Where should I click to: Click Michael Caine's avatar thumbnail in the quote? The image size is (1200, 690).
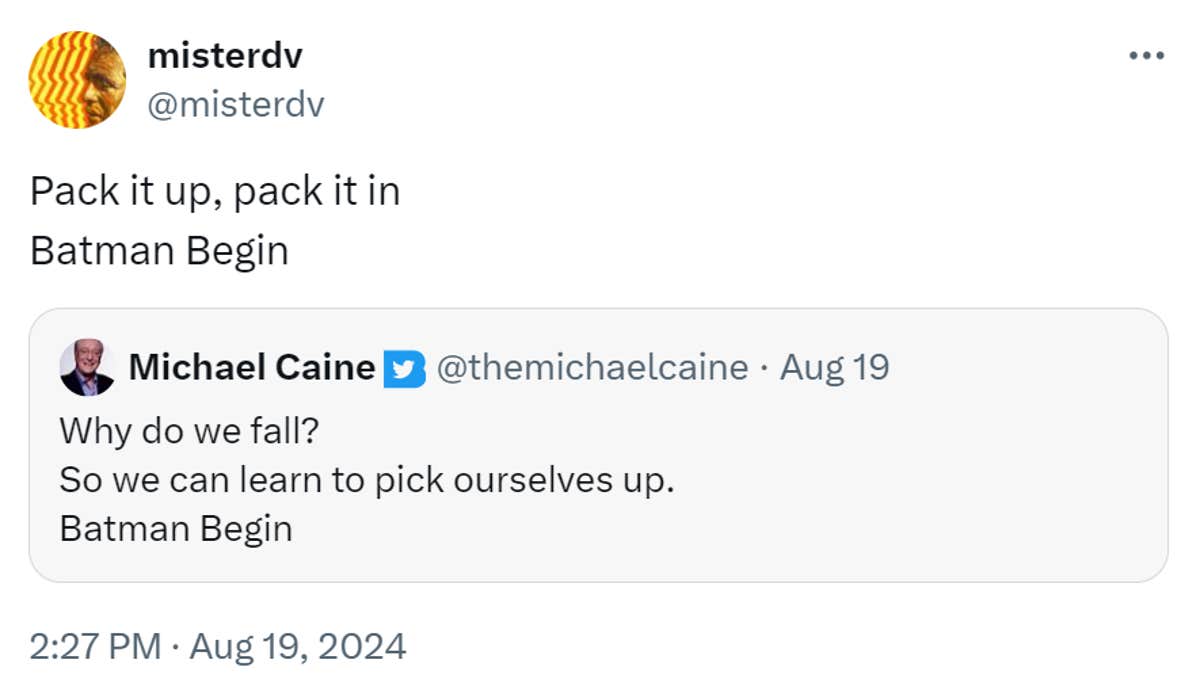pos(88,366)
